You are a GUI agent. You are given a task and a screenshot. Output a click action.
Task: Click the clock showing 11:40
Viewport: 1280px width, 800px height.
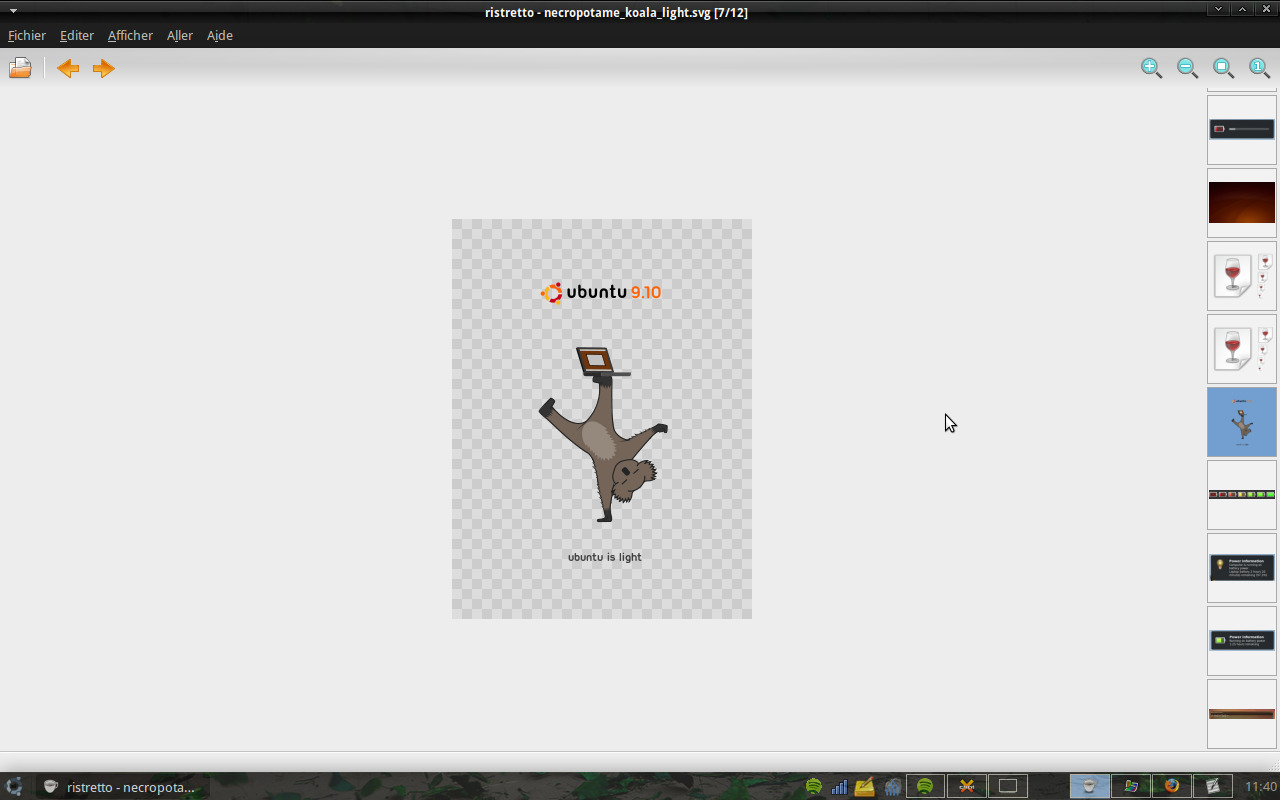click(1261, 787)
